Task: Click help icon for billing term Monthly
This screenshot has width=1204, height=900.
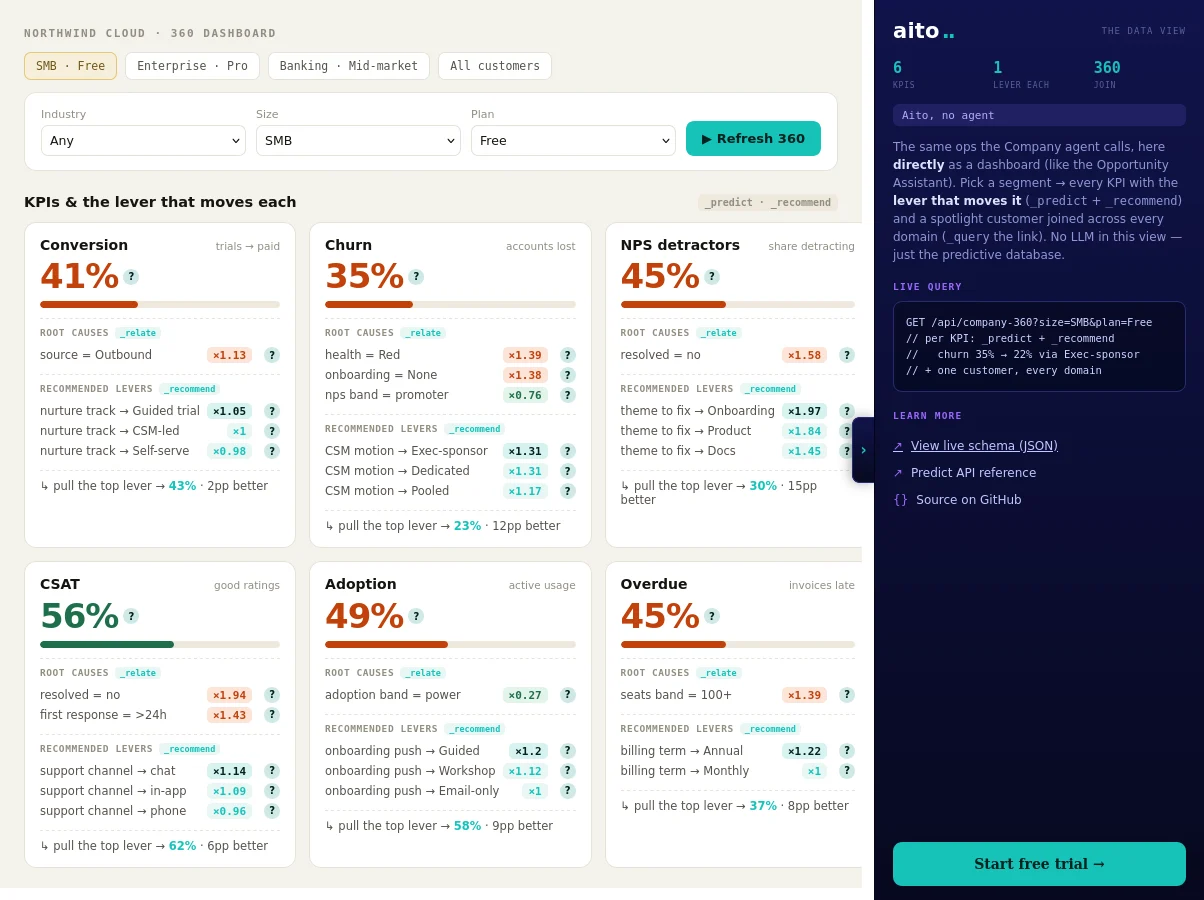Action: coord(847,771)
